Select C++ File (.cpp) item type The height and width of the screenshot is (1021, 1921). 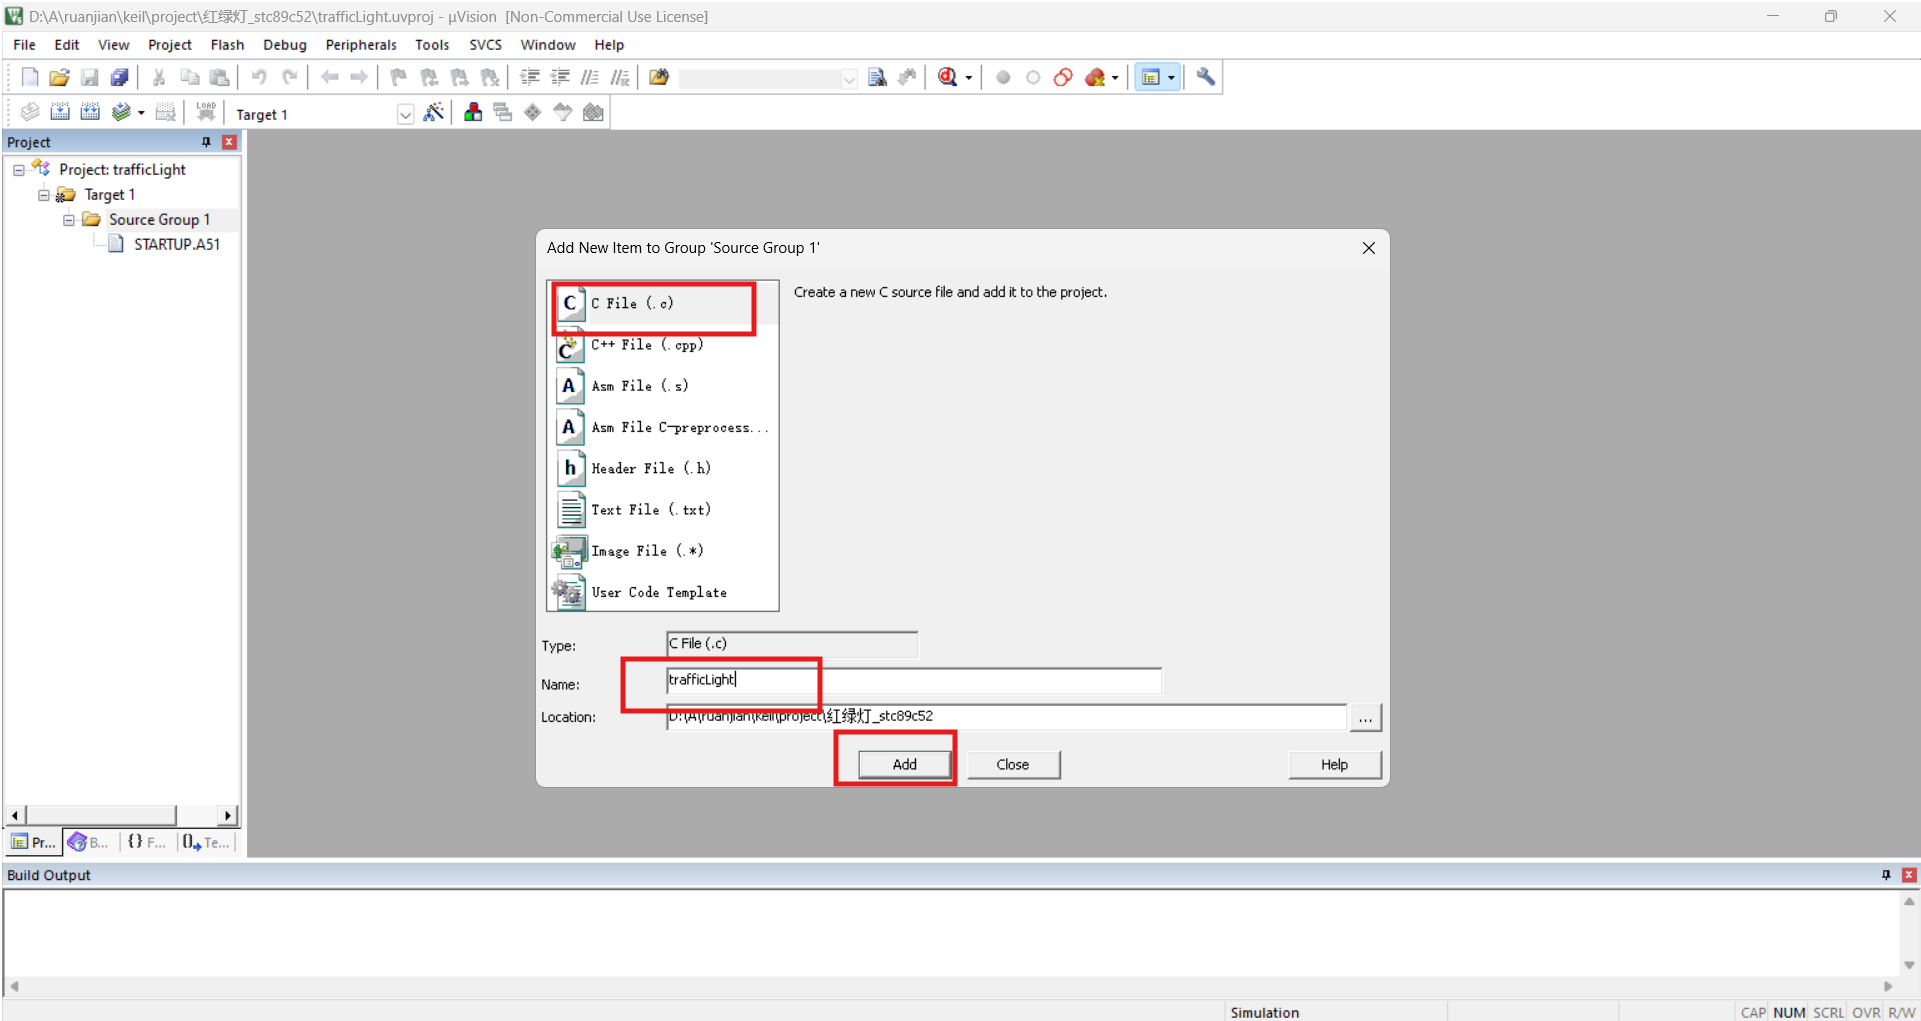(x=664, y=345)
